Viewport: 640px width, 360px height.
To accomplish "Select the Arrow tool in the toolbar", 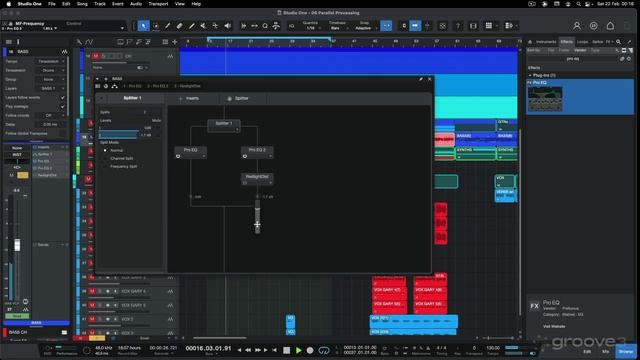I will (x=143, y=26).
